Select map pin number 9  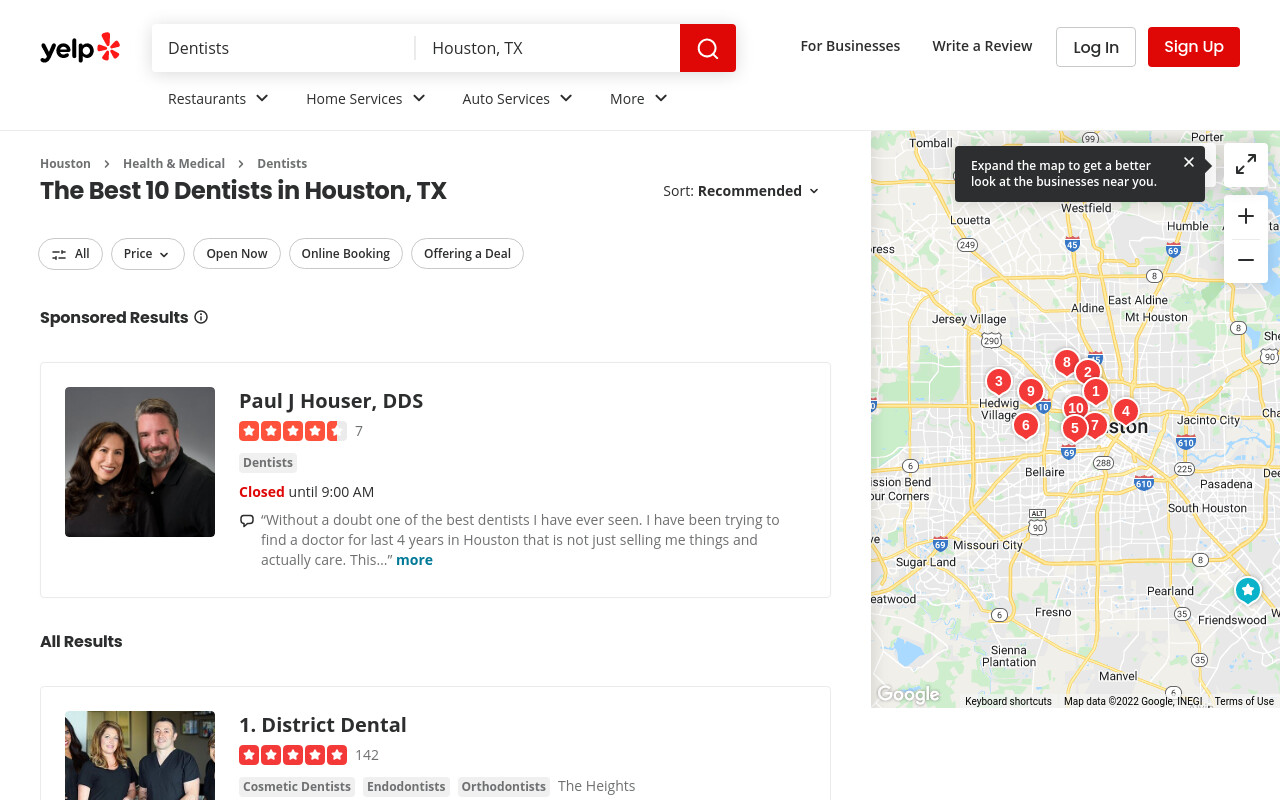[1030, 391]
